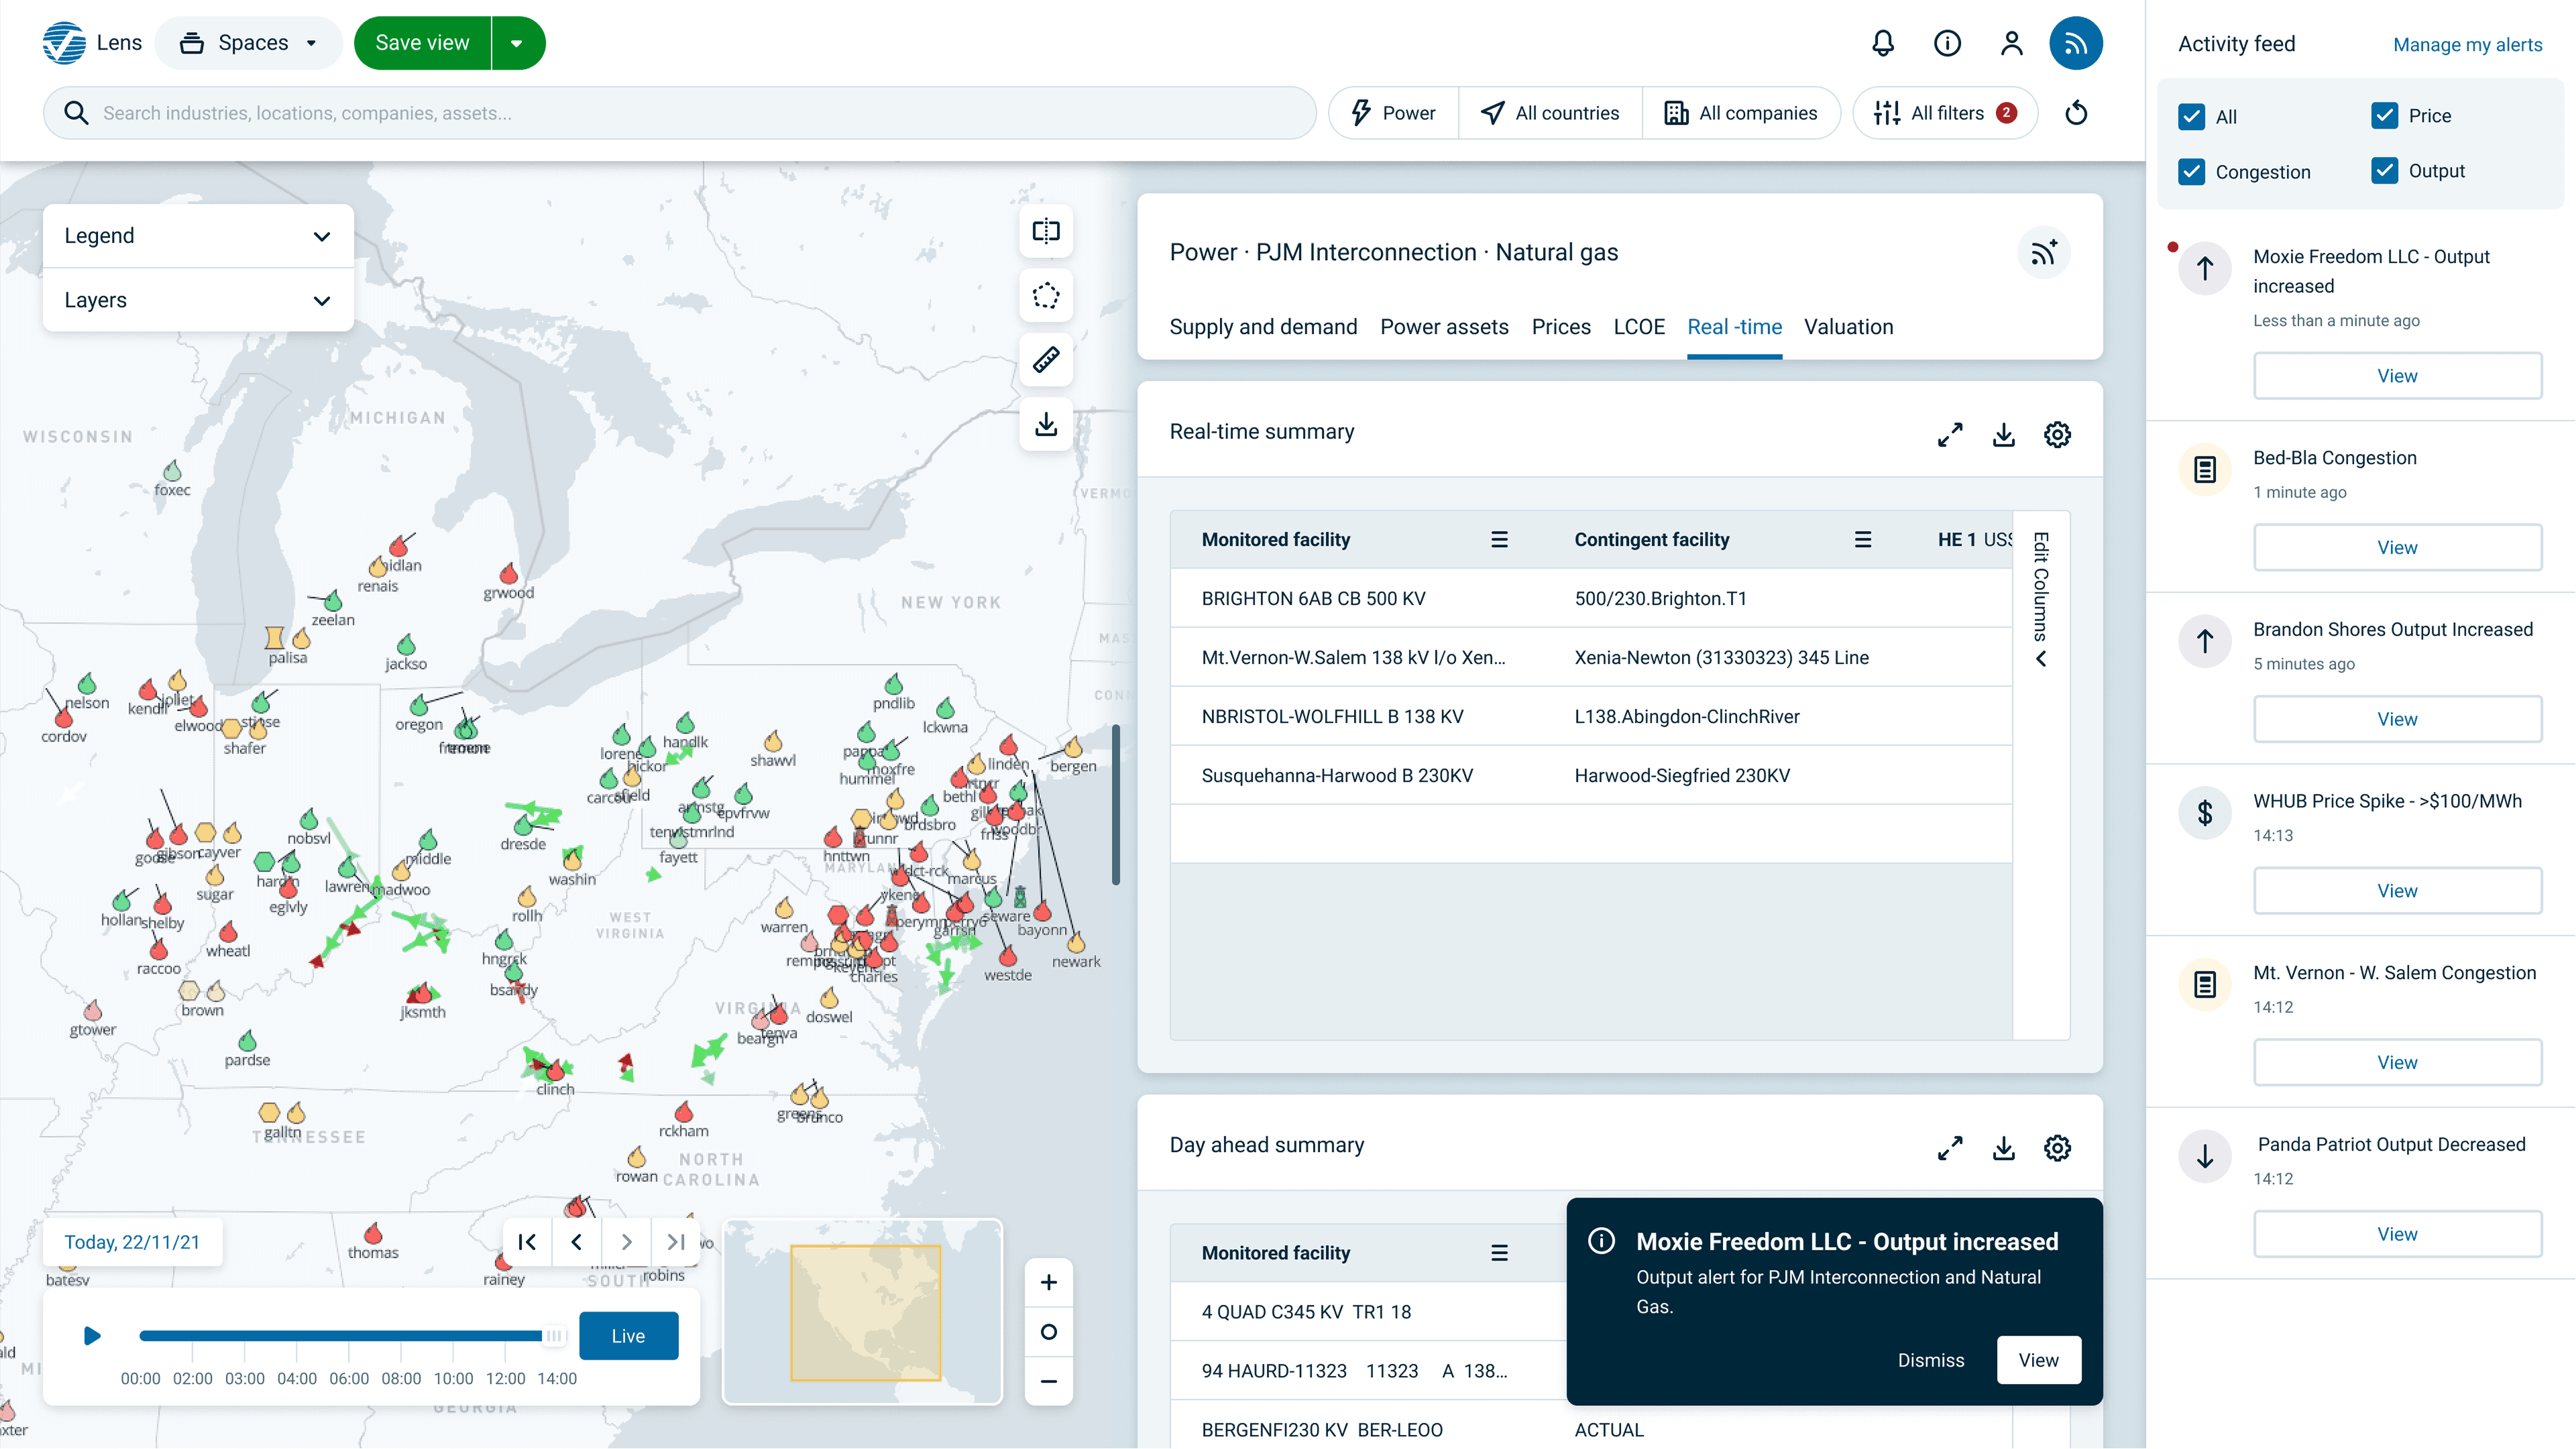Viewport: 2576px width, 1449px height.
Task: Add alert for PJM Natural gas feed
Action: pos(2043,252)
